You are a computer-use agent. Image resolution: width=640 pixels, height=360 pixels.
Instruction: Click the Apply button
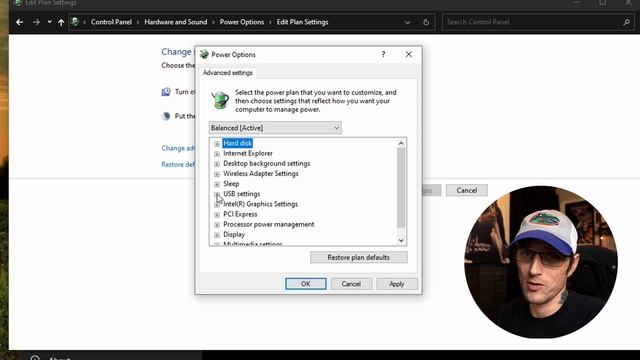pos(396,284)
